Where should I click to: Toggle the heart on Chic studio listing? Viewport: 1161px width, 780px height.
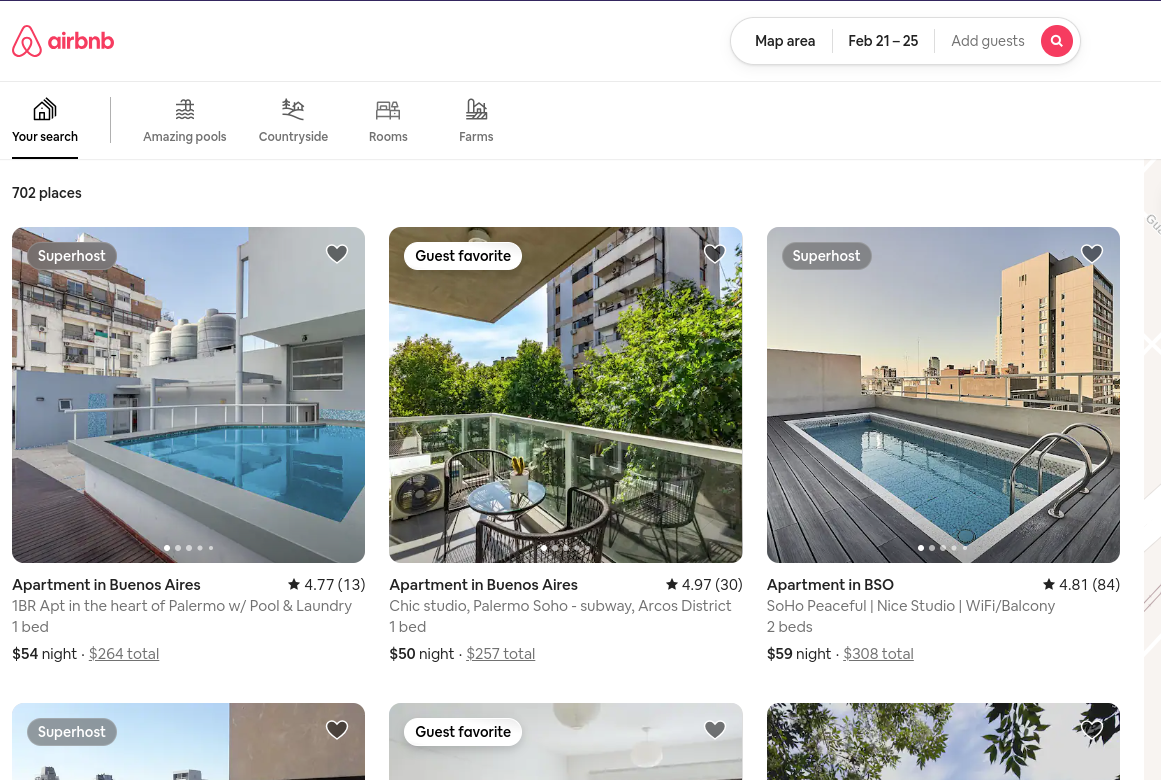714,254
